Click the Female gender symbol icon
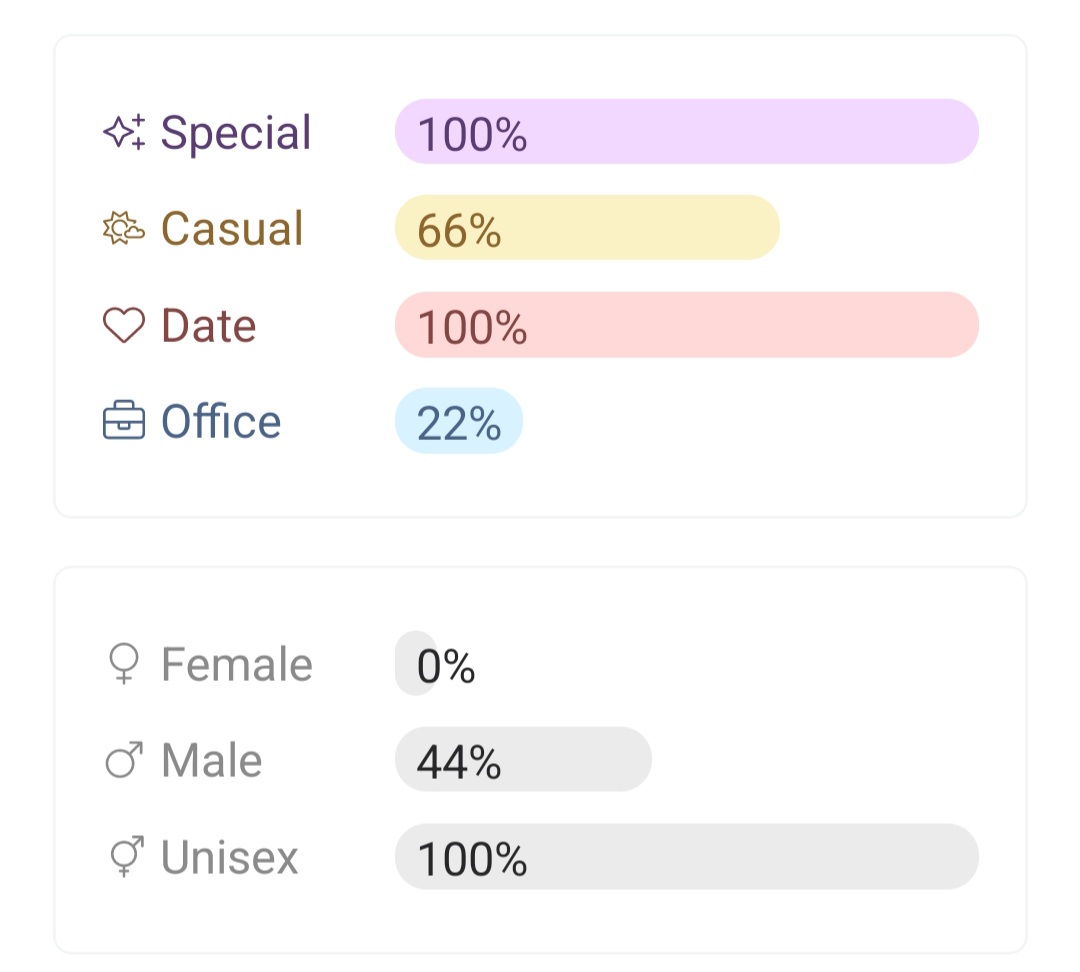Viewport: 1080px width, 972px height. pyautogui.click(x=124, y=664)
